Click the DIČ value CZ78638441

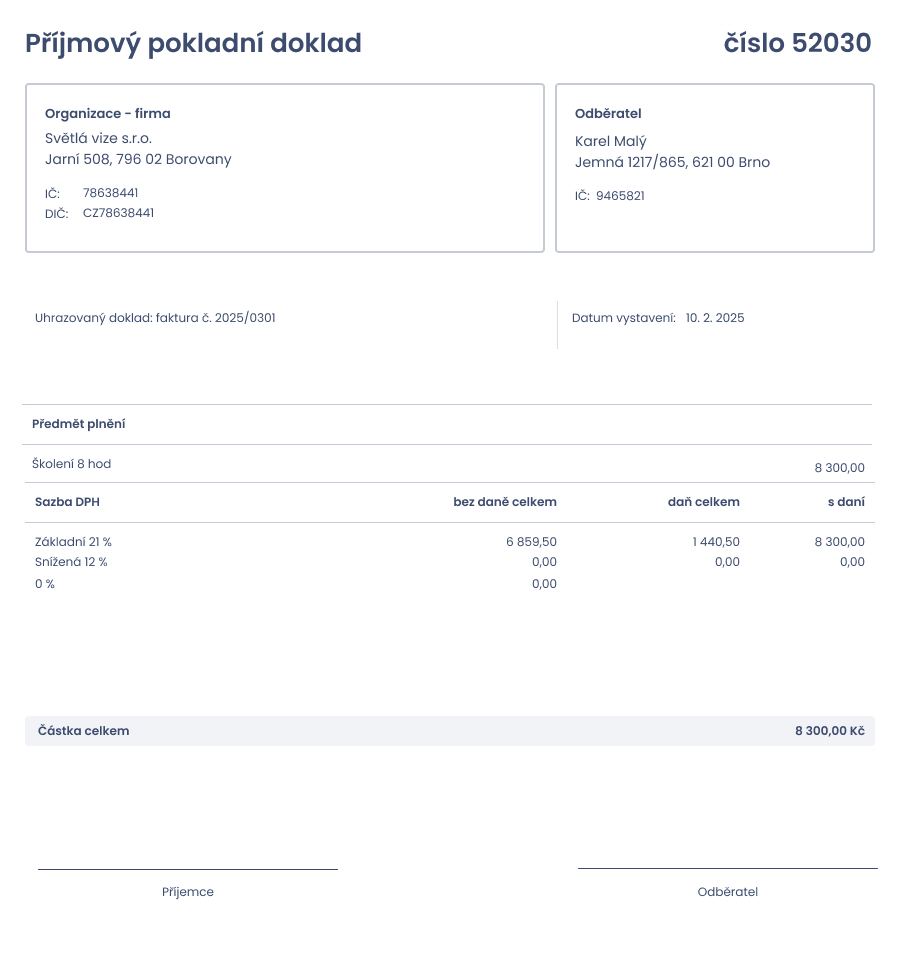118,213
